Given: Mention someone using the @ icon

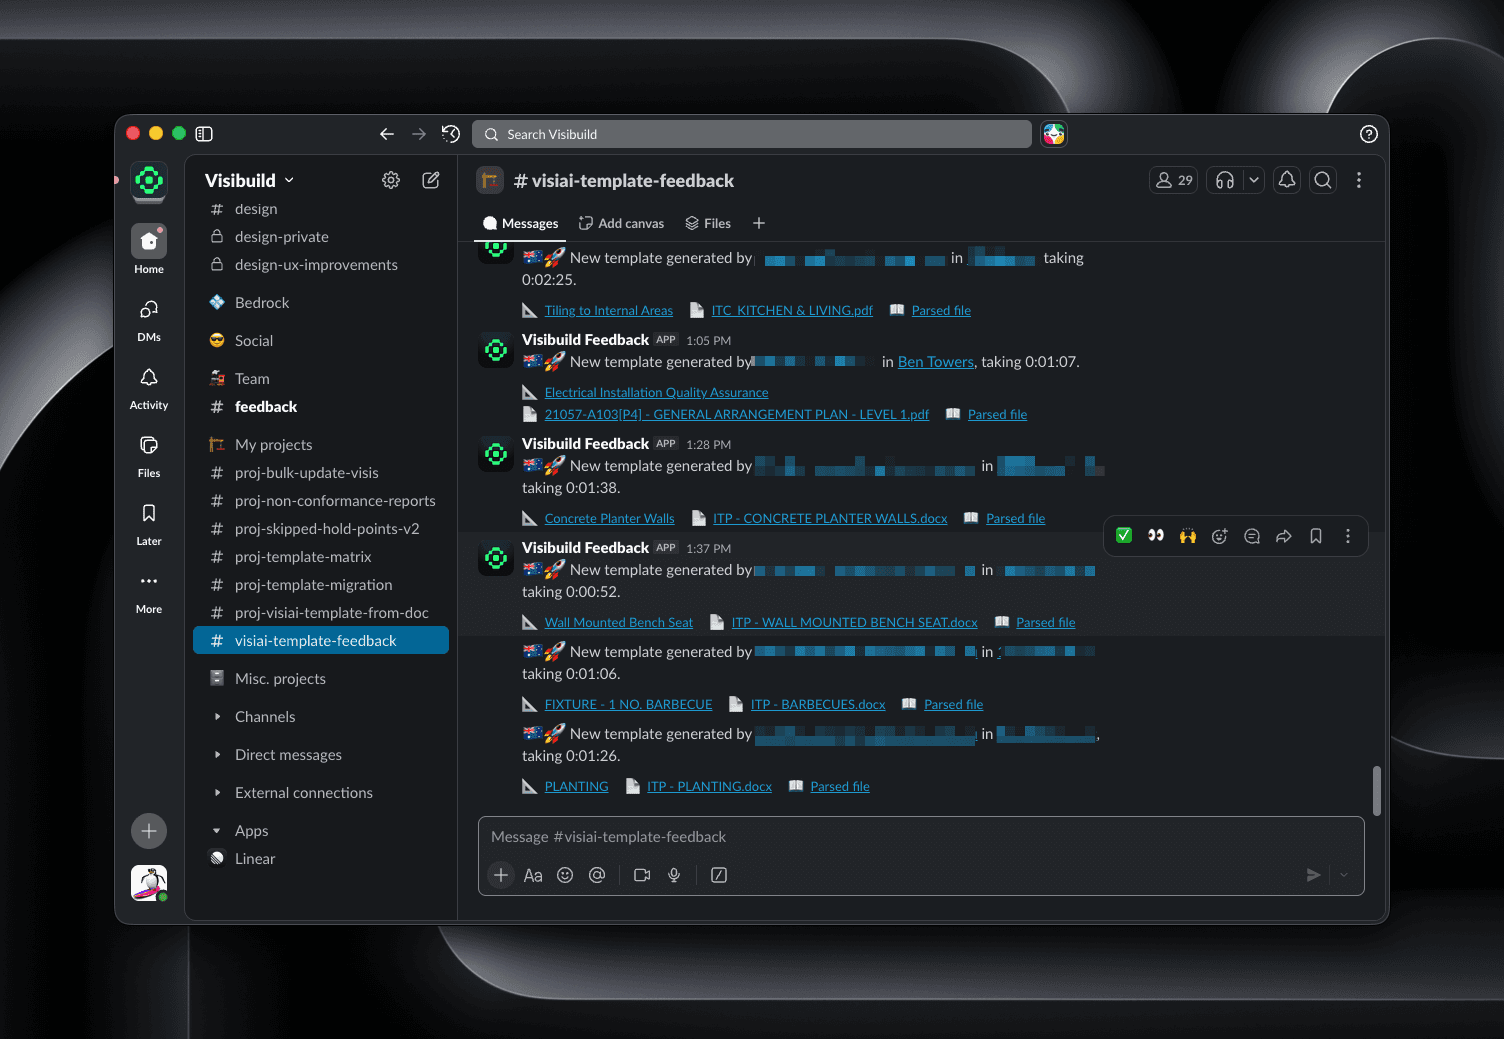Looking at the screenshot, I should [x=597, y=875].
